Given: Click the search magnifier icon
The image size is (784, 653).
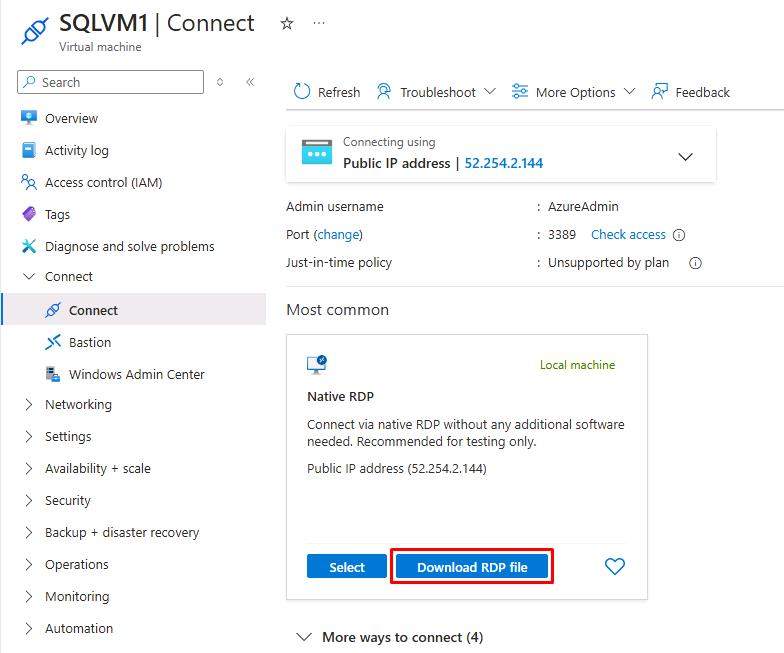Looking at the screenshot, I should 30,82.
